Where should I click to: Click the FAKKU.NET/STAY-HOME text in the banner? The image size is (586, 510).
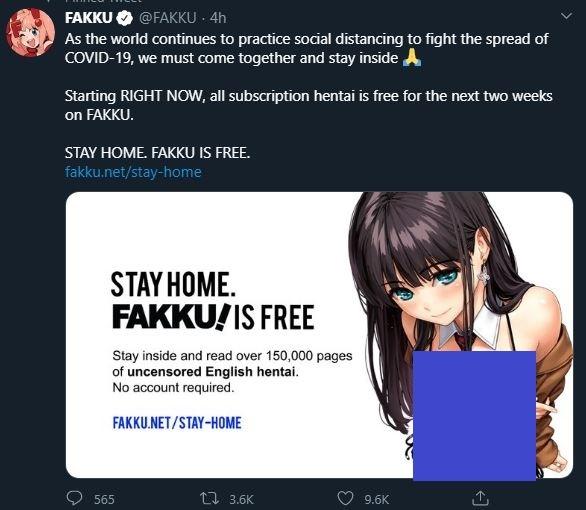tap(177, 423)
